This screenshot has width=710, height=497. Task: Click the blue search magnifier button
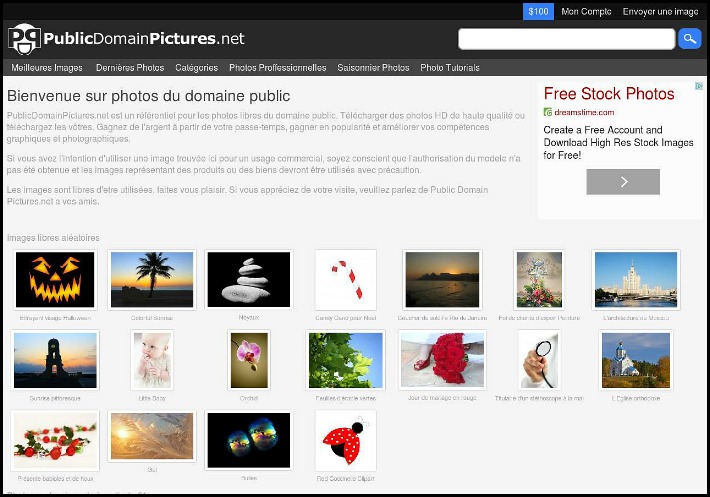coord(689,39)
